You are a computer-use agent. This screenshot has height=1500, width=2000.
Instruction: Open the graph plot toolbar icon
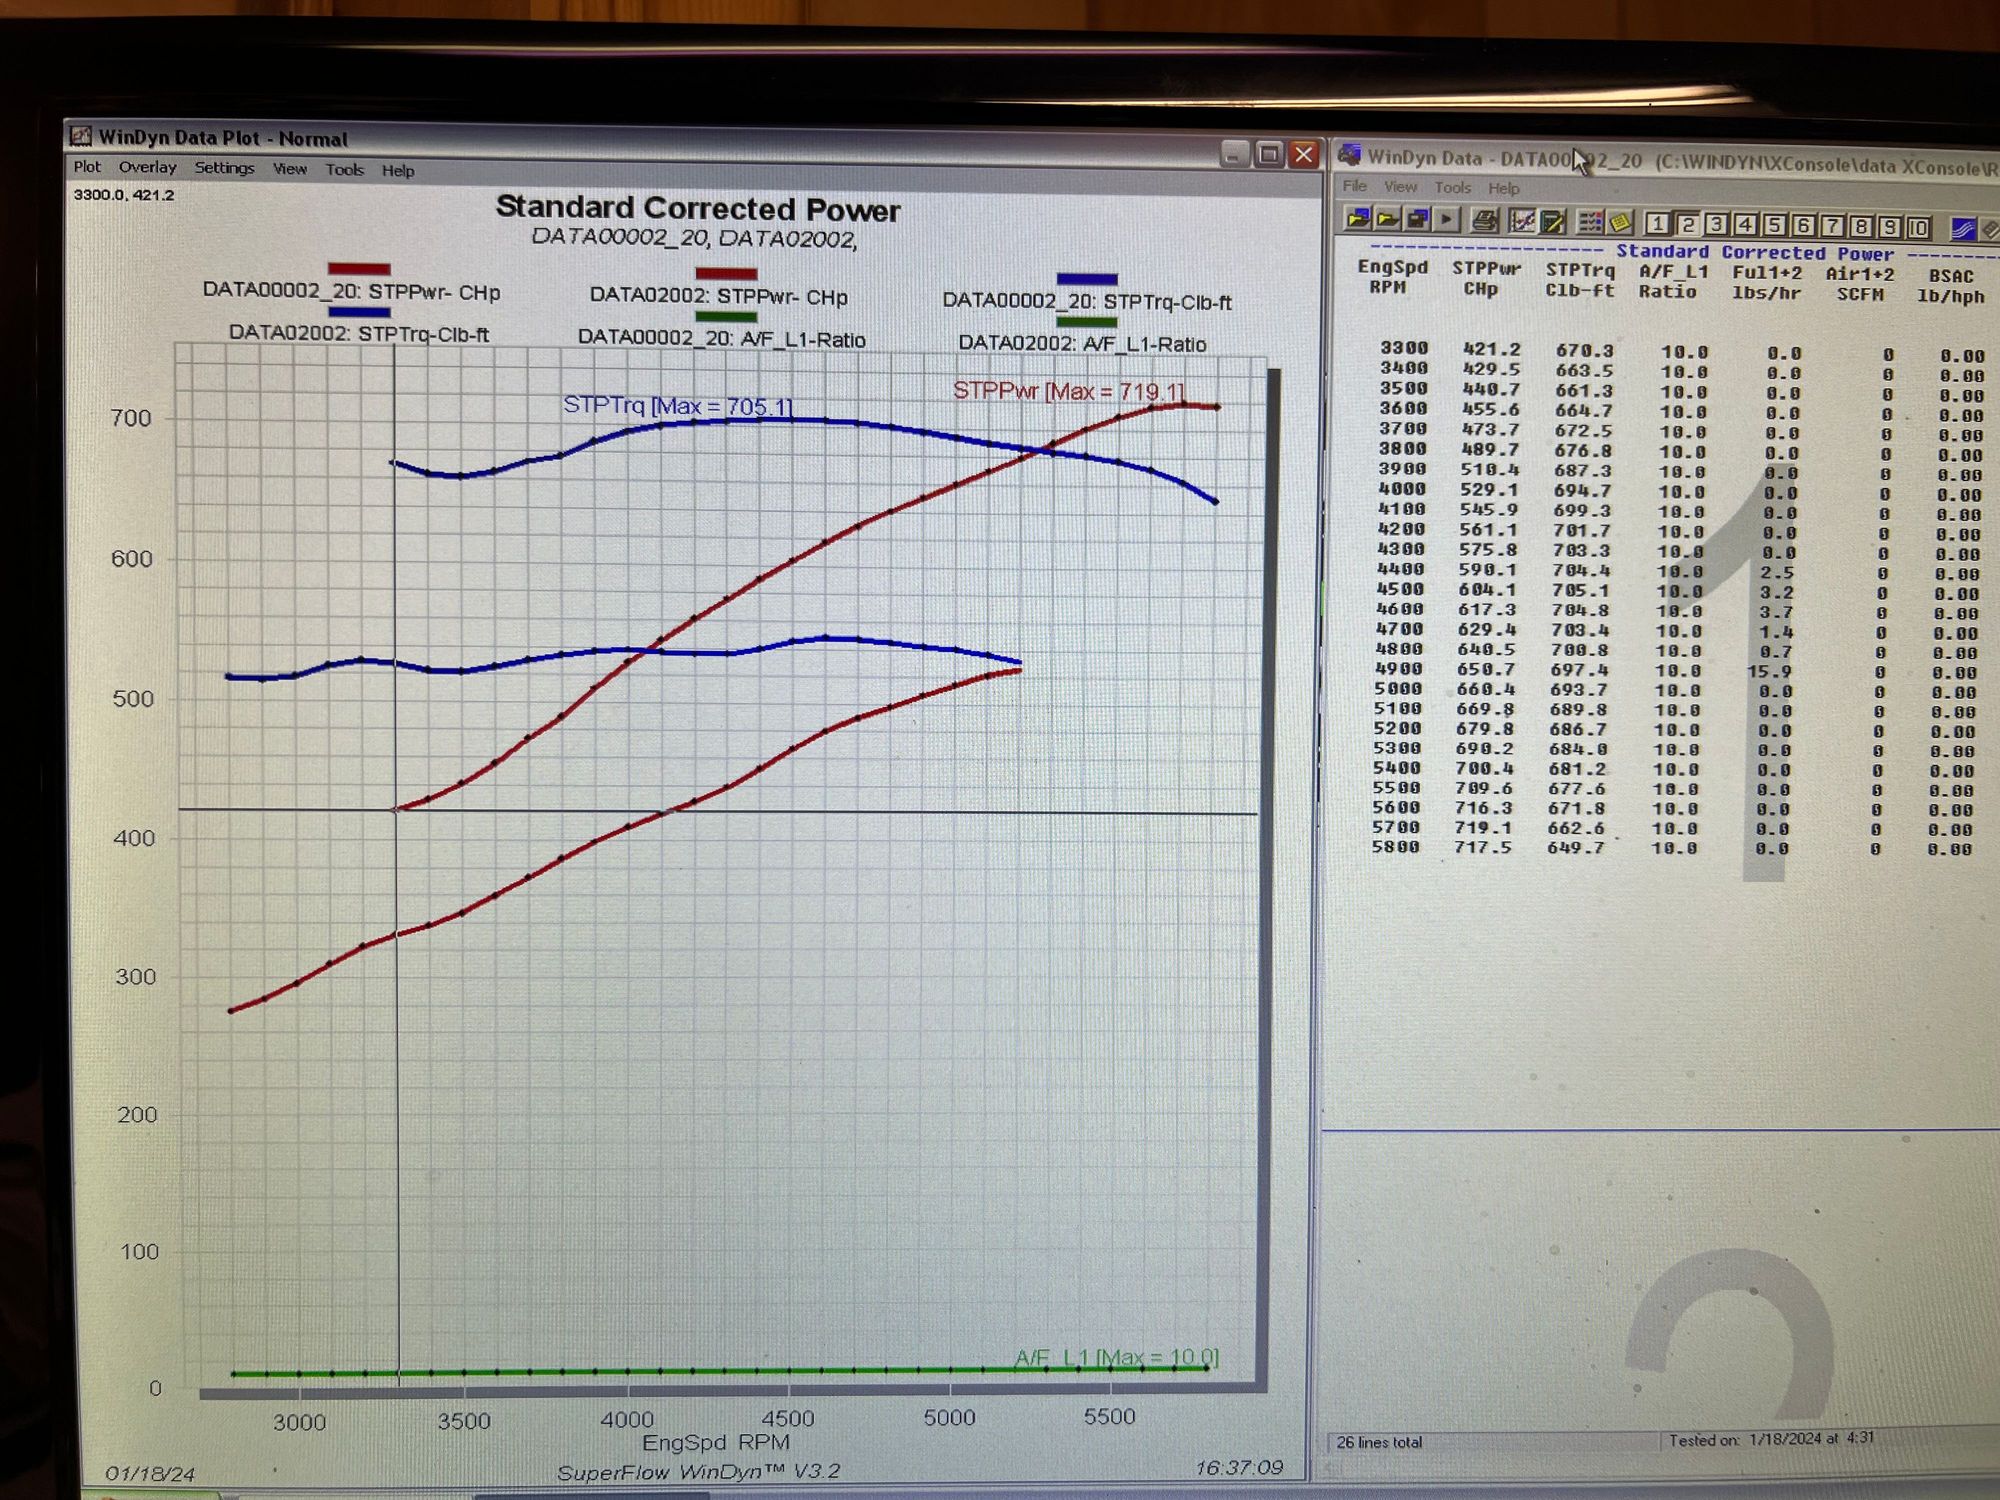pyautogui.click(x=1522, y=221)
